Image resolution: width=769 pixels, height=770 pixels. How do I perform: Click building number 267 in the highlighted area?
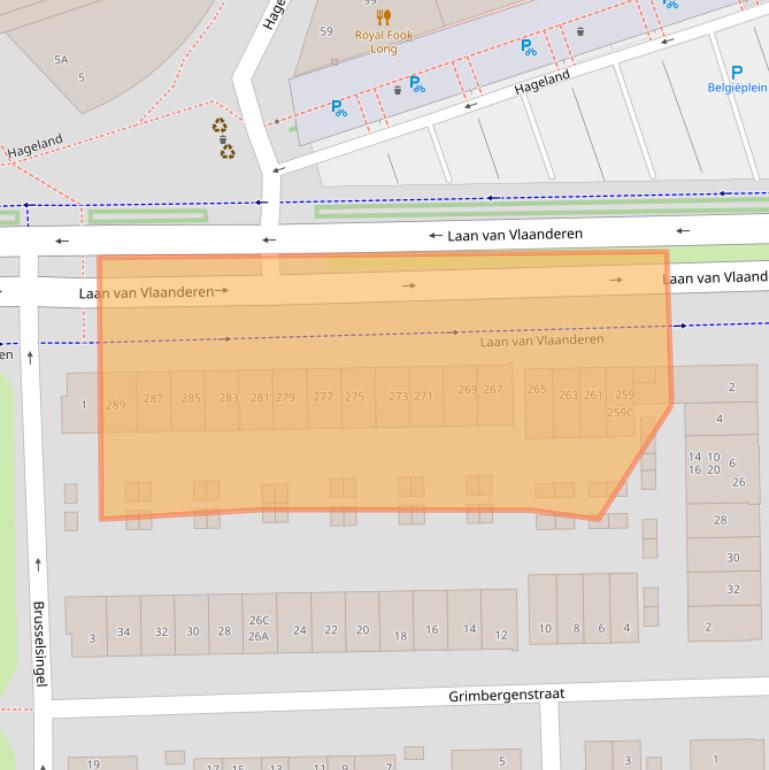[x=492, y=390]
